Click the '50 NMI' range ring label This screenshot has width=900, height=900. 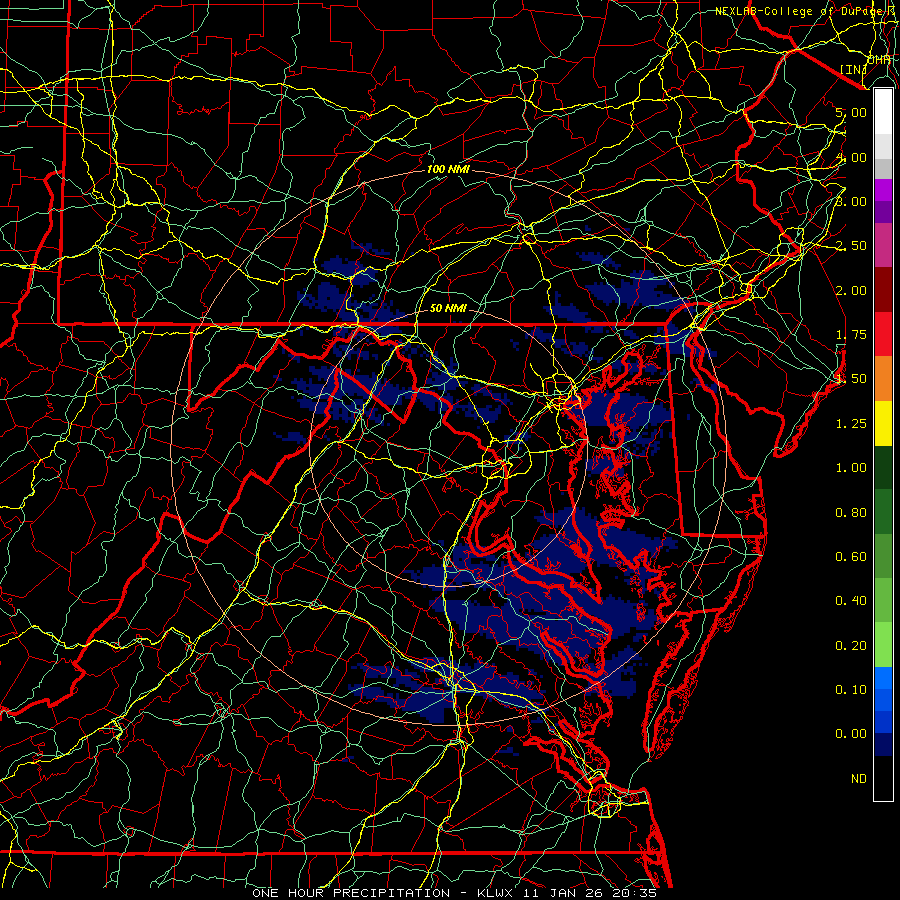[x=448, y=308]
